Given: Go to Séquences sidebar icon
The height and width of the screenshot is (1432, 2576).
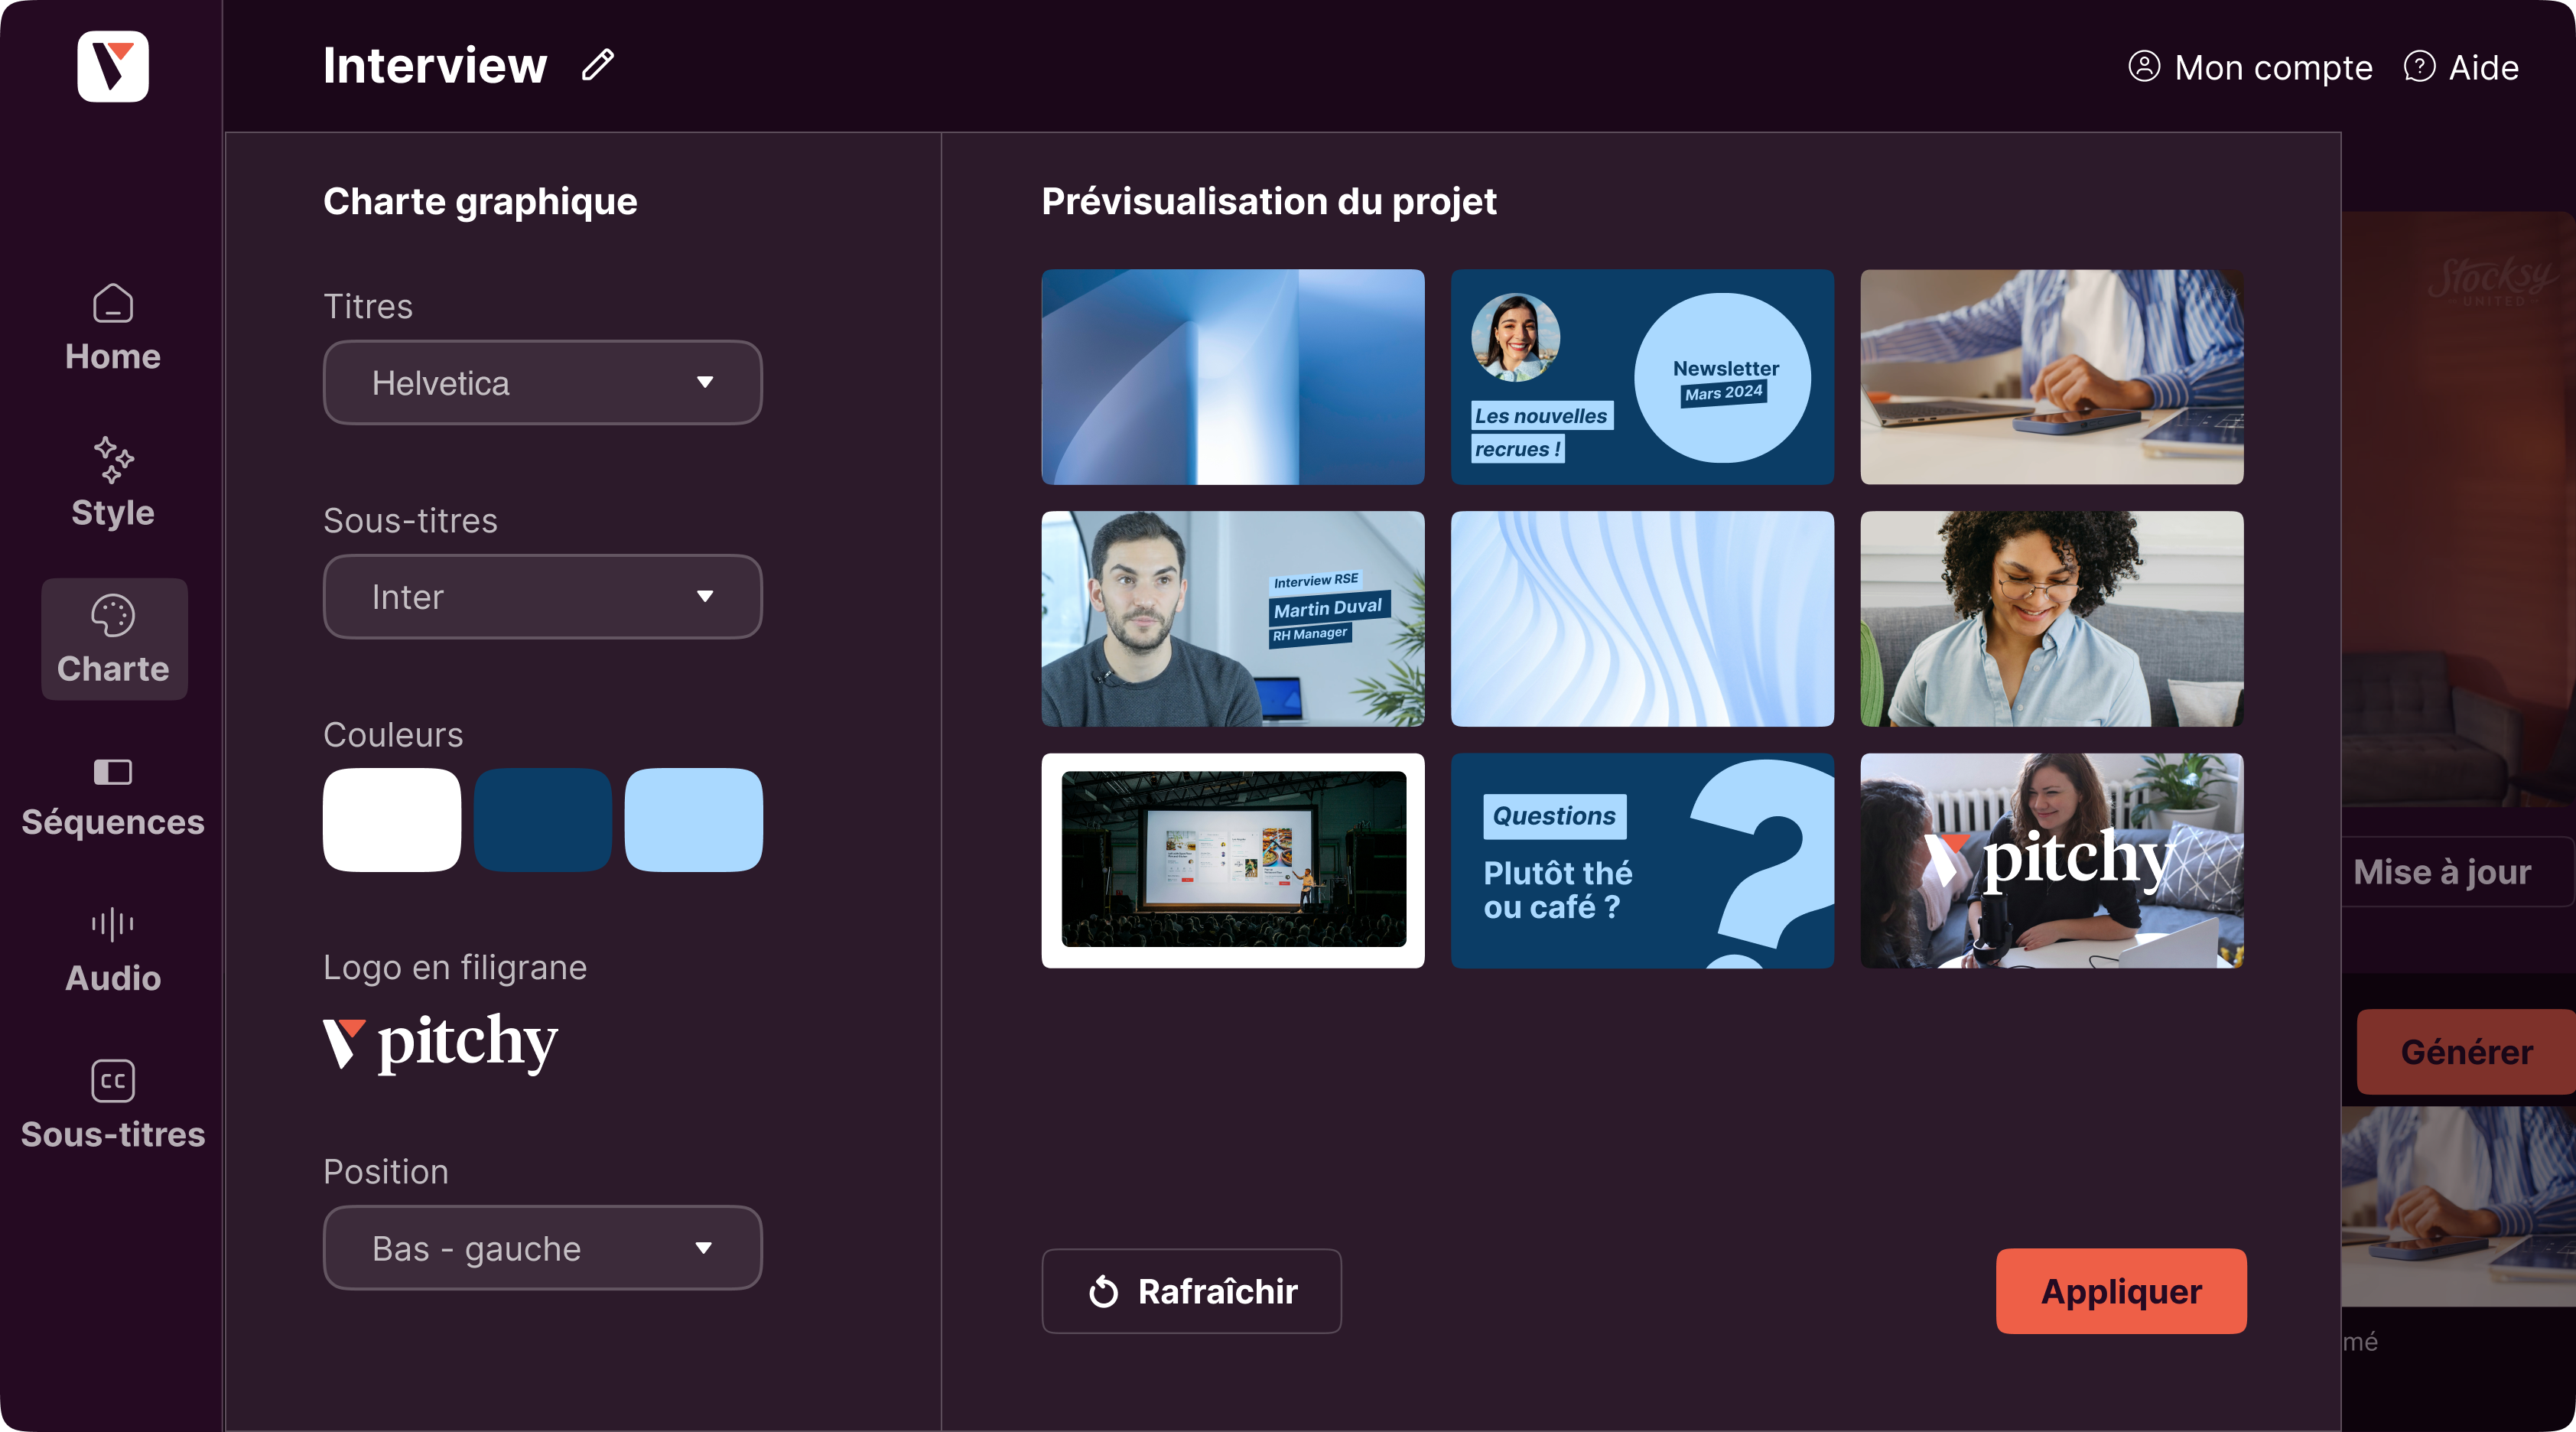Looking at the screenshot, I should (x=113, y=772).
